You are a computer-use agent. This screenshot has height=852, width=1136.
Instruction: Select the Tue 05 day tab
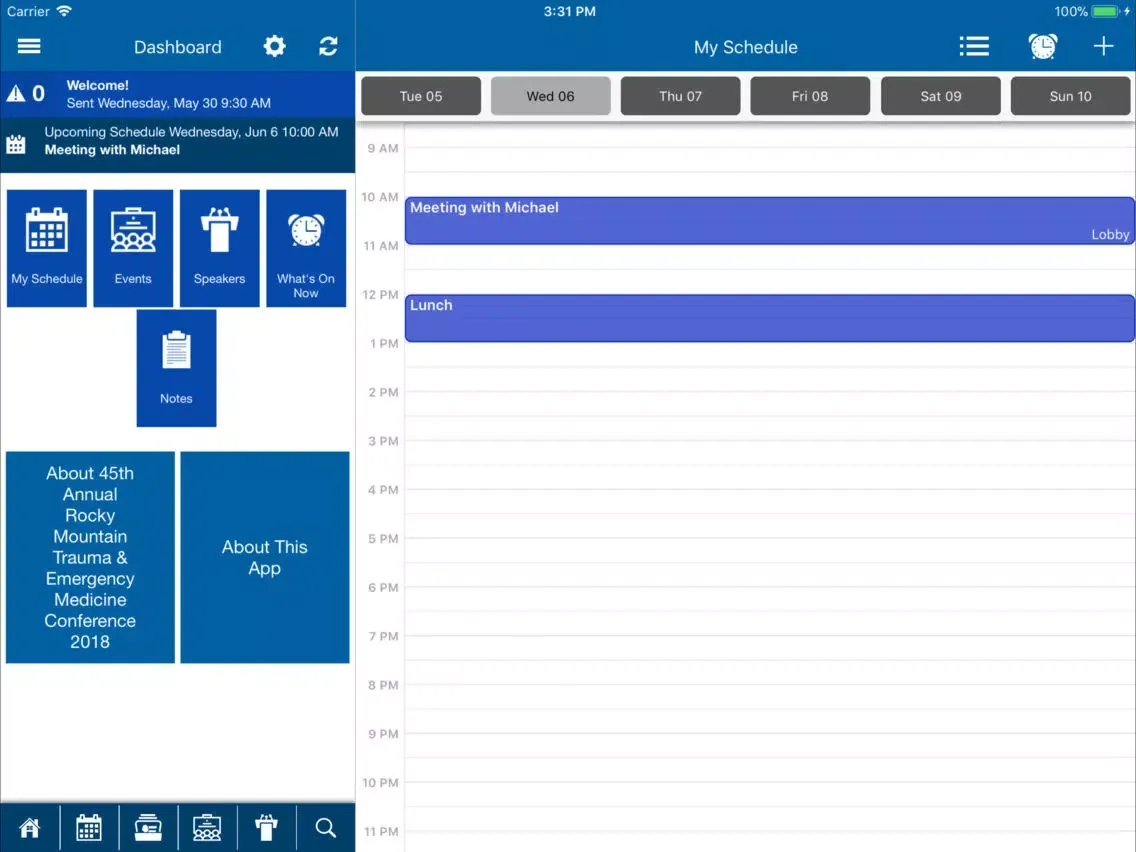[x=421, y=96]
